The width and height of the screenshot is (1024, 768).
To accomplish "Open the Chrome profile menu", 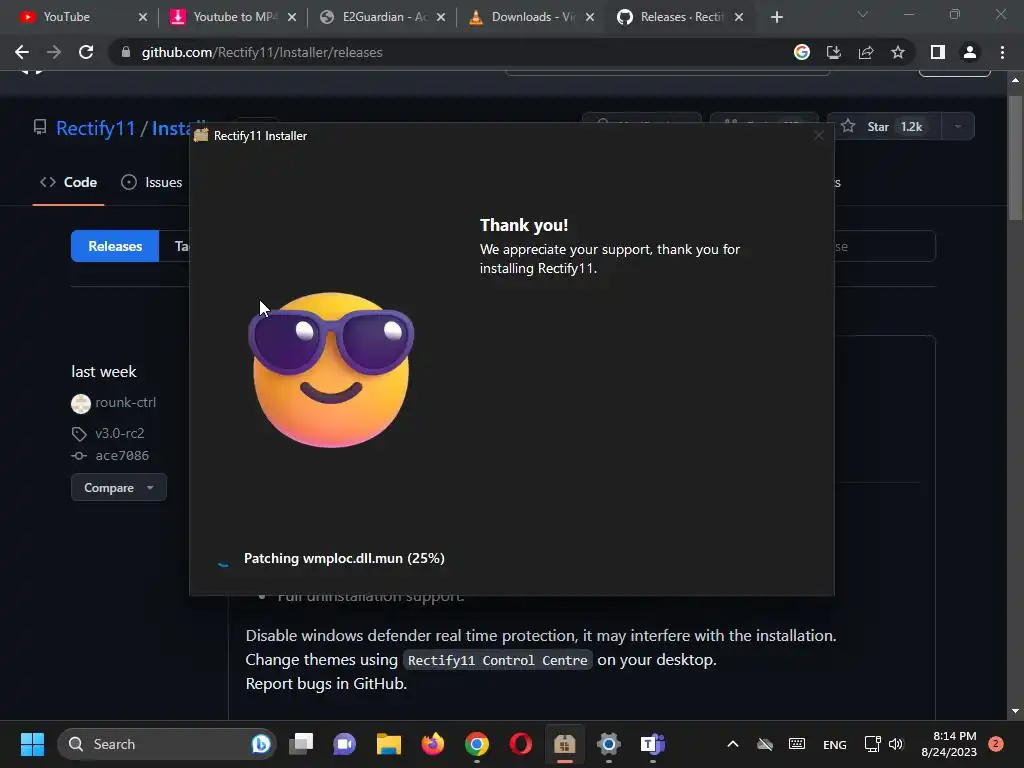I will click(x=970, y=52).
